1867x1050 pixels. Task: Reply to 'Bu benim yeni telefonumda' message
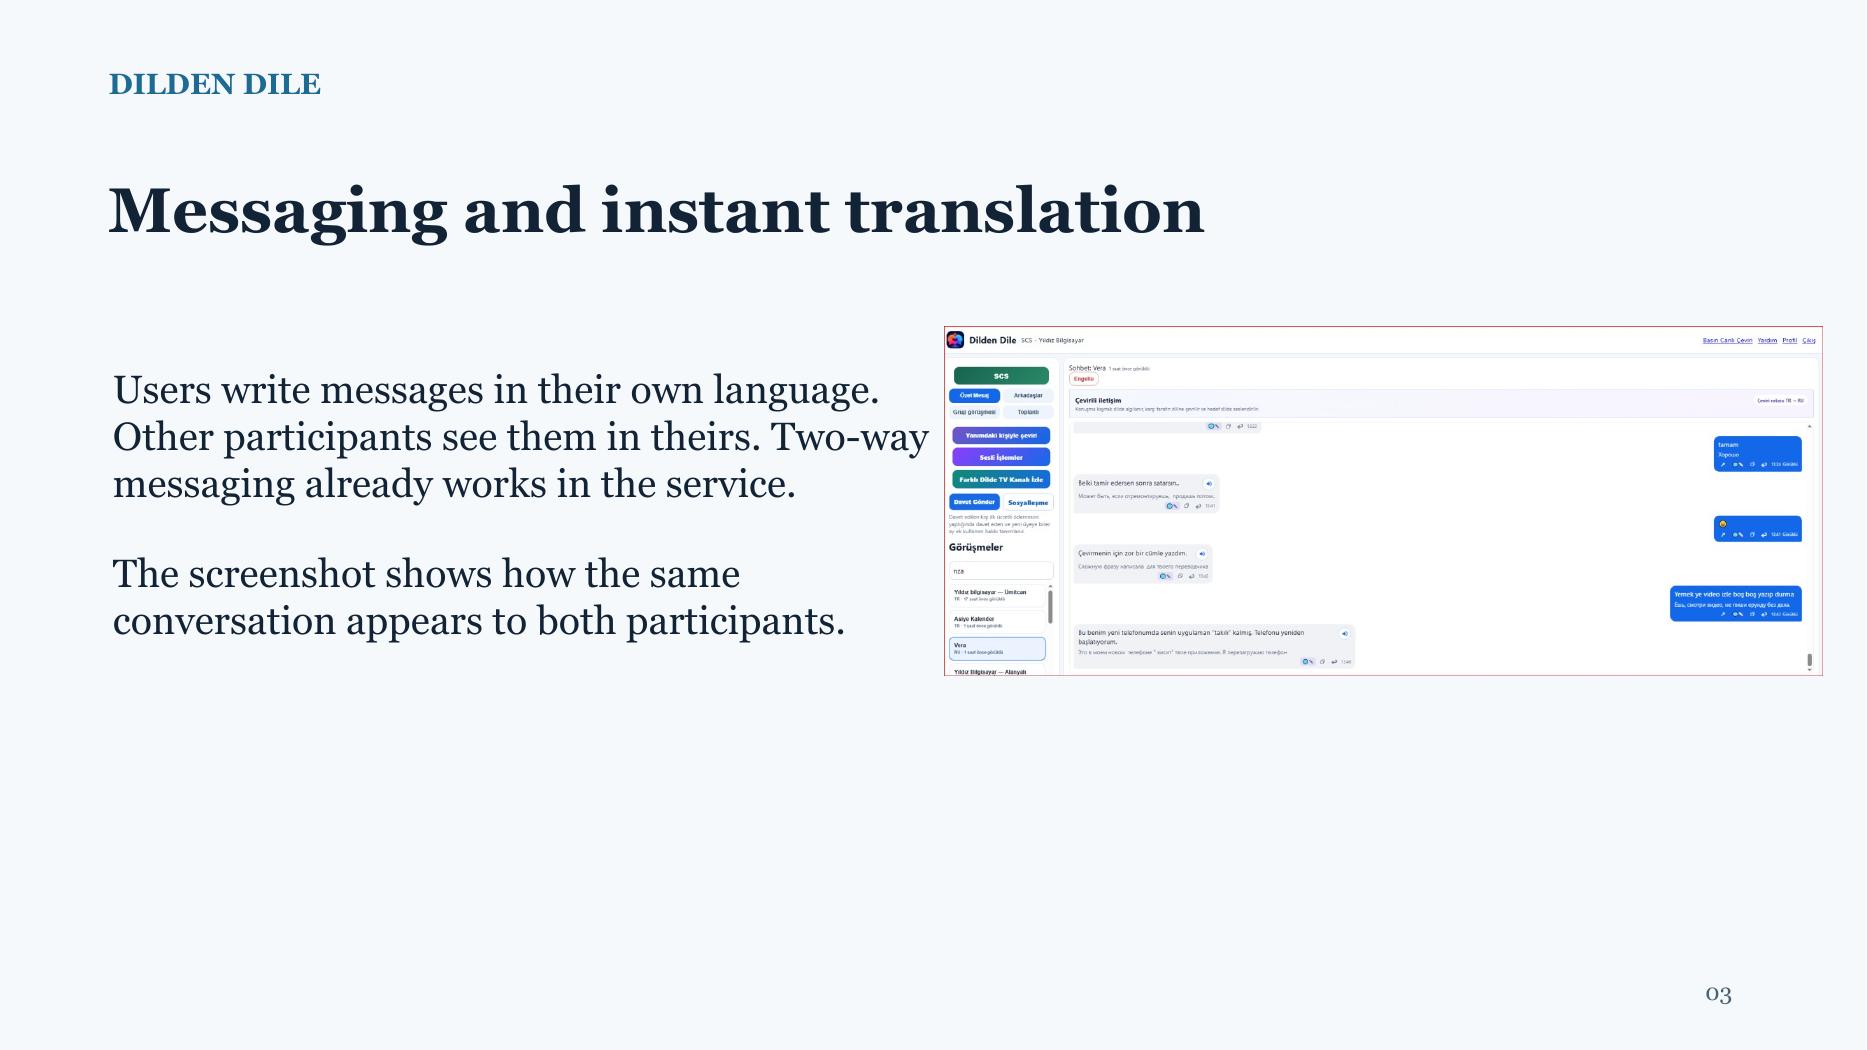pos(1334,661)
